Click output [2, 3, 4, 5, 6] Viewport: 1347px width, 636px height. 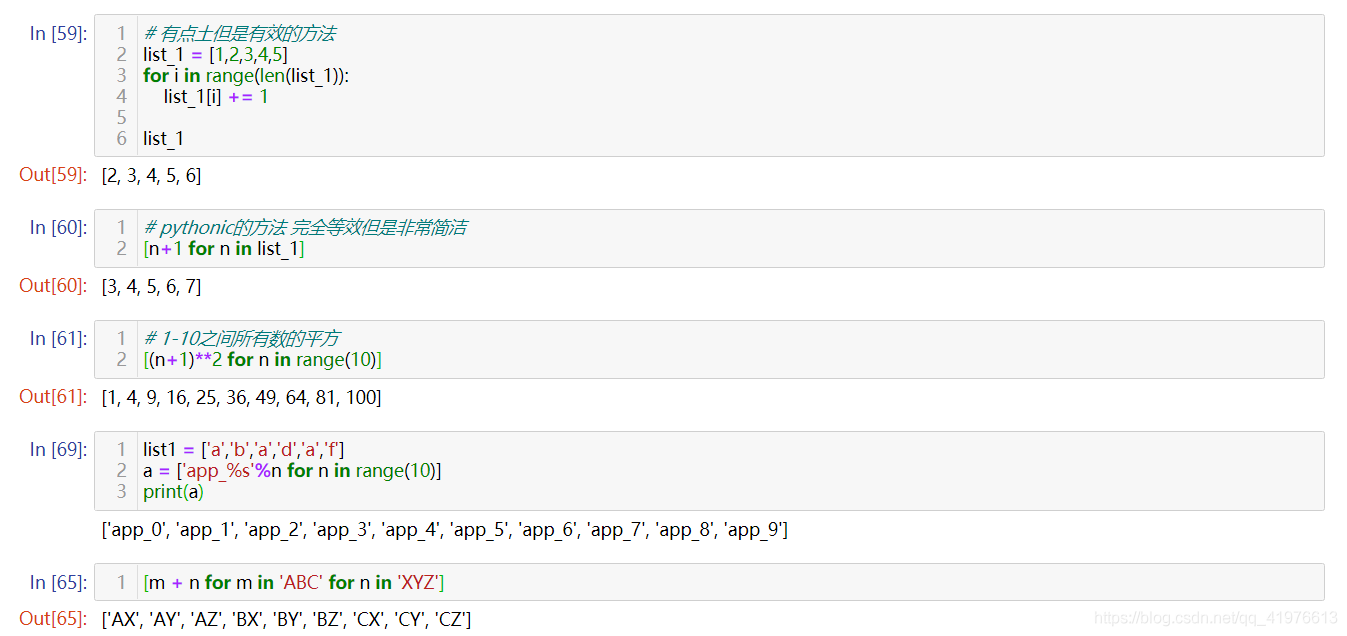coord(151,176)
